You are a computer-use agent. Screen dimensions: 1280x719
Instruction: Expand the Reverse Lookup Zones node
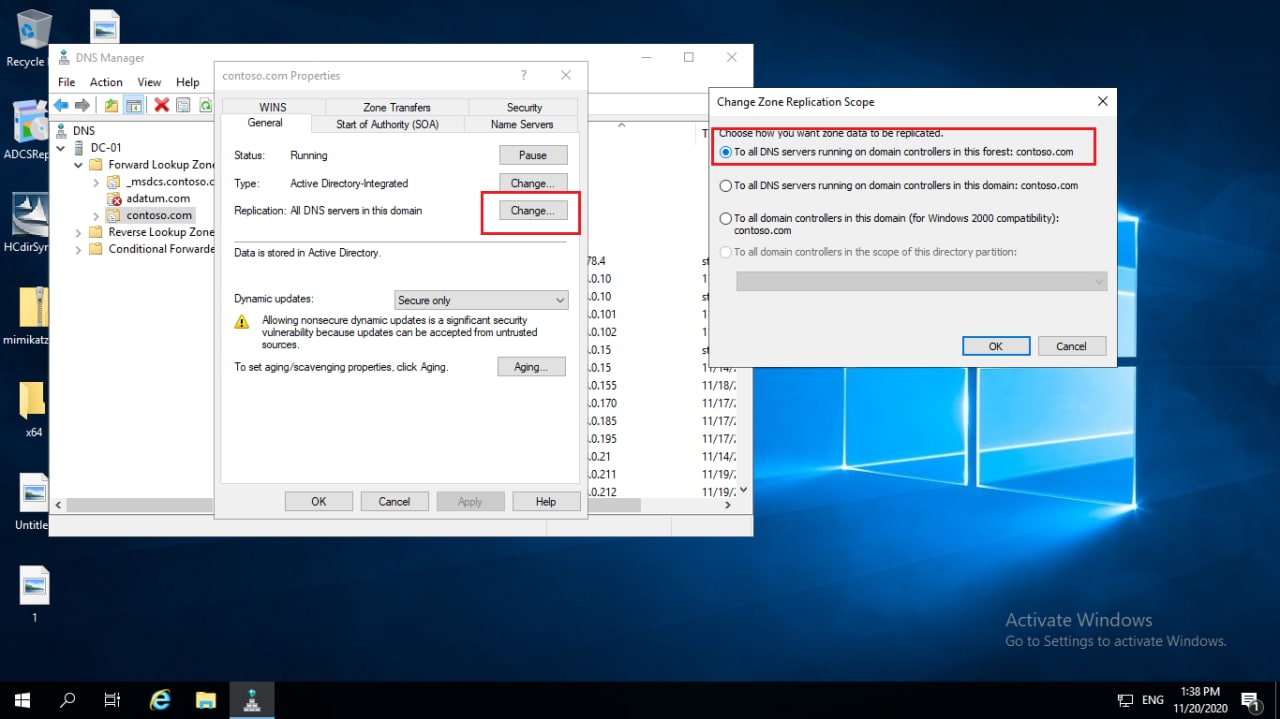click(79, 232)
